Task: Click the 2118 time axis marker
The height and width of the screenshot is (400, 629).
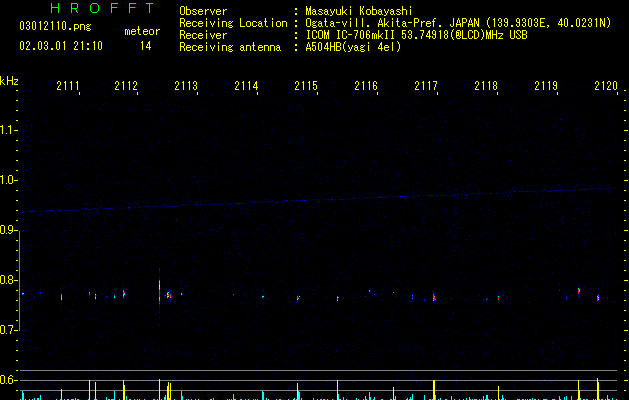Action: click(486, 86)
